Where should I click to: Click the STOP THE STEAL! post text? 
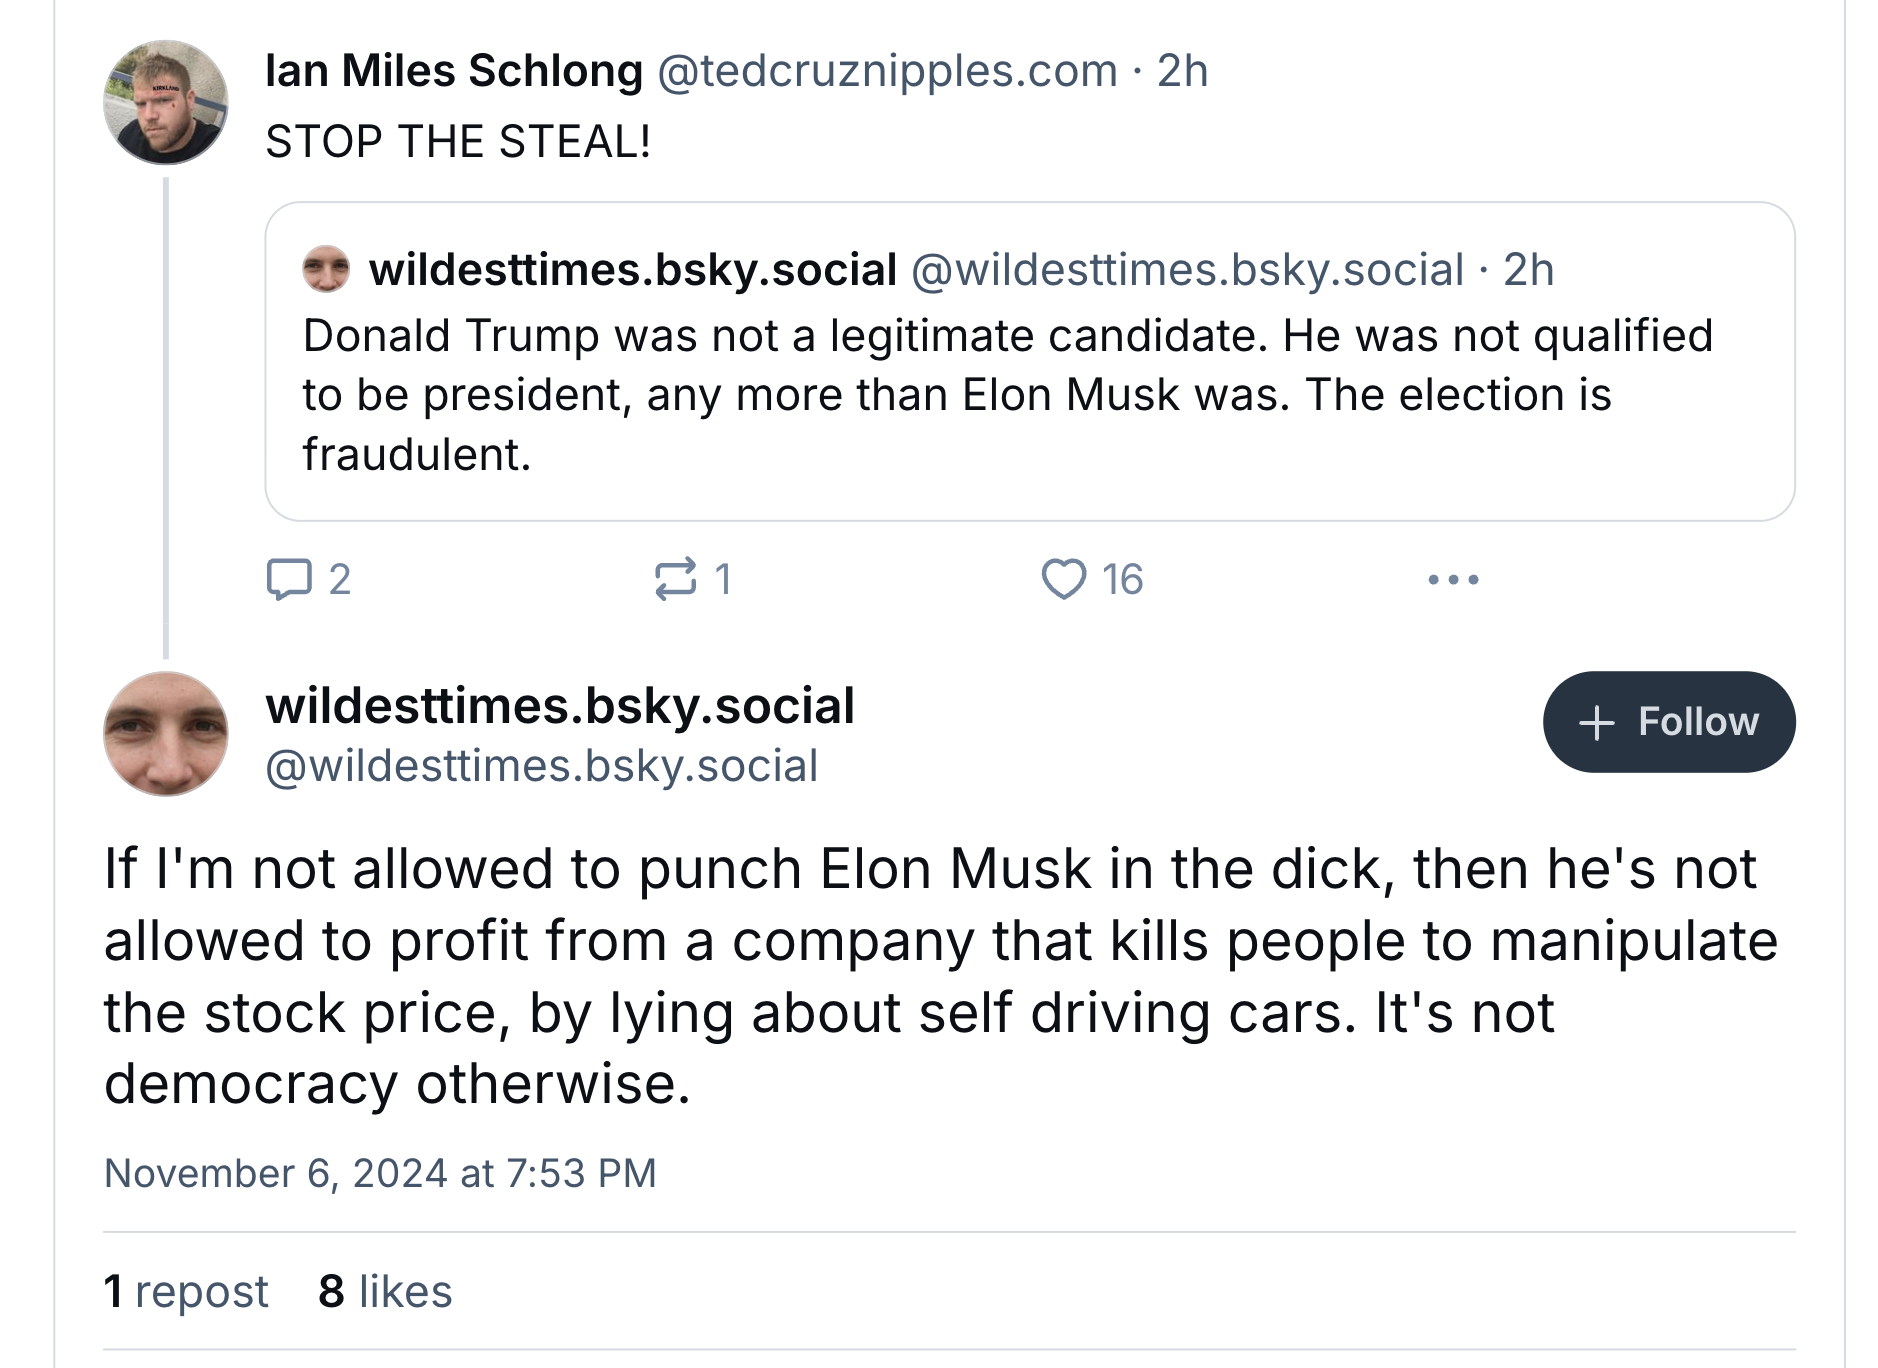(x=458, y=141)
